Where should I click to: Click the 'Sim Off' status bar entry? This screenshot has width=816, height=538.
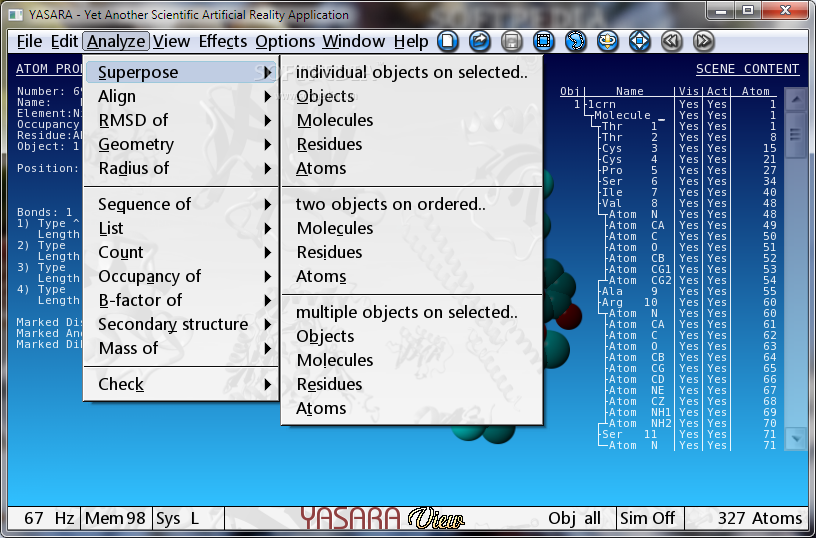pyautogui.click(x=648, y=518)
